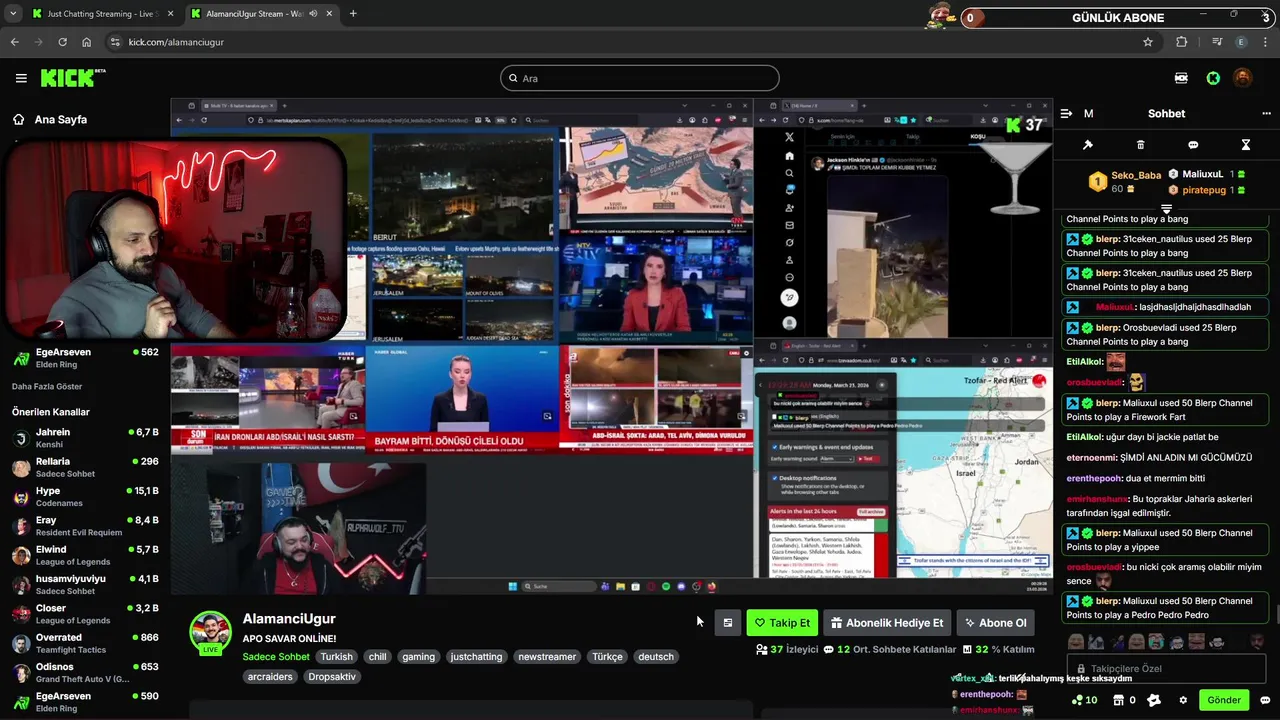
Task: Click the chat speech bubble mode icon
Action: (1193, 145)
